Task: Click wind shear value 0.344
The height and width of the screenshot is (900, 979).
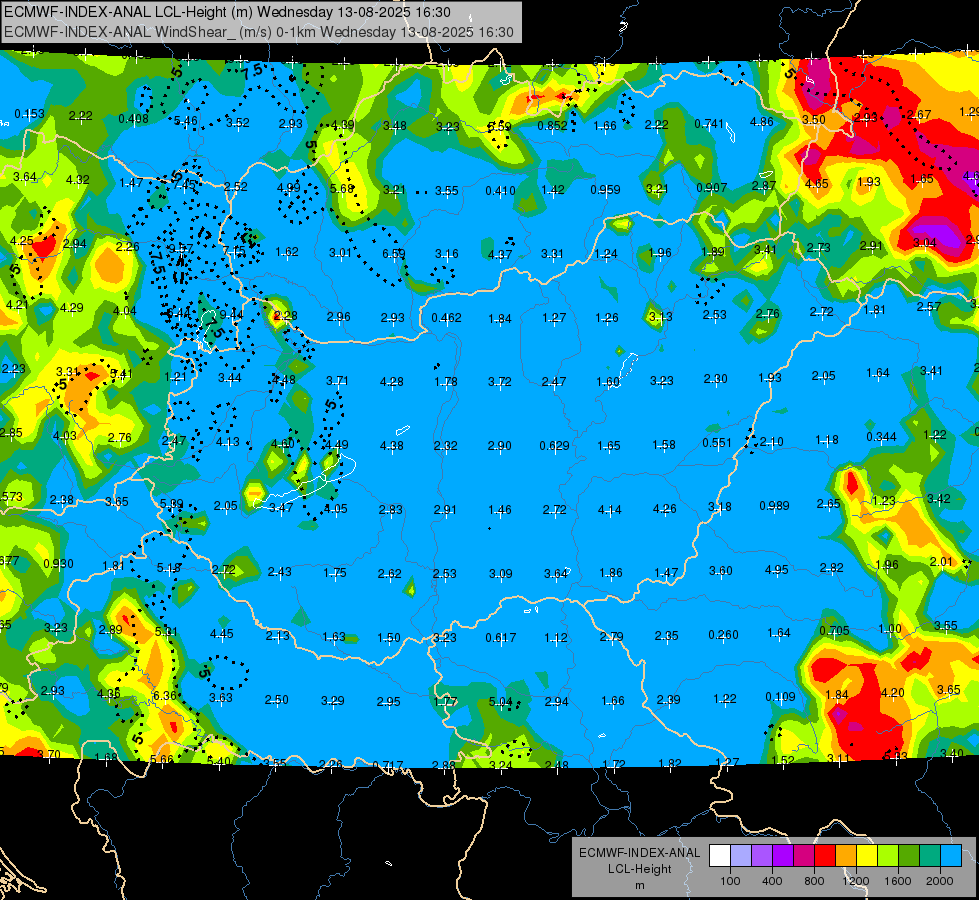Action: pos(881,437)
